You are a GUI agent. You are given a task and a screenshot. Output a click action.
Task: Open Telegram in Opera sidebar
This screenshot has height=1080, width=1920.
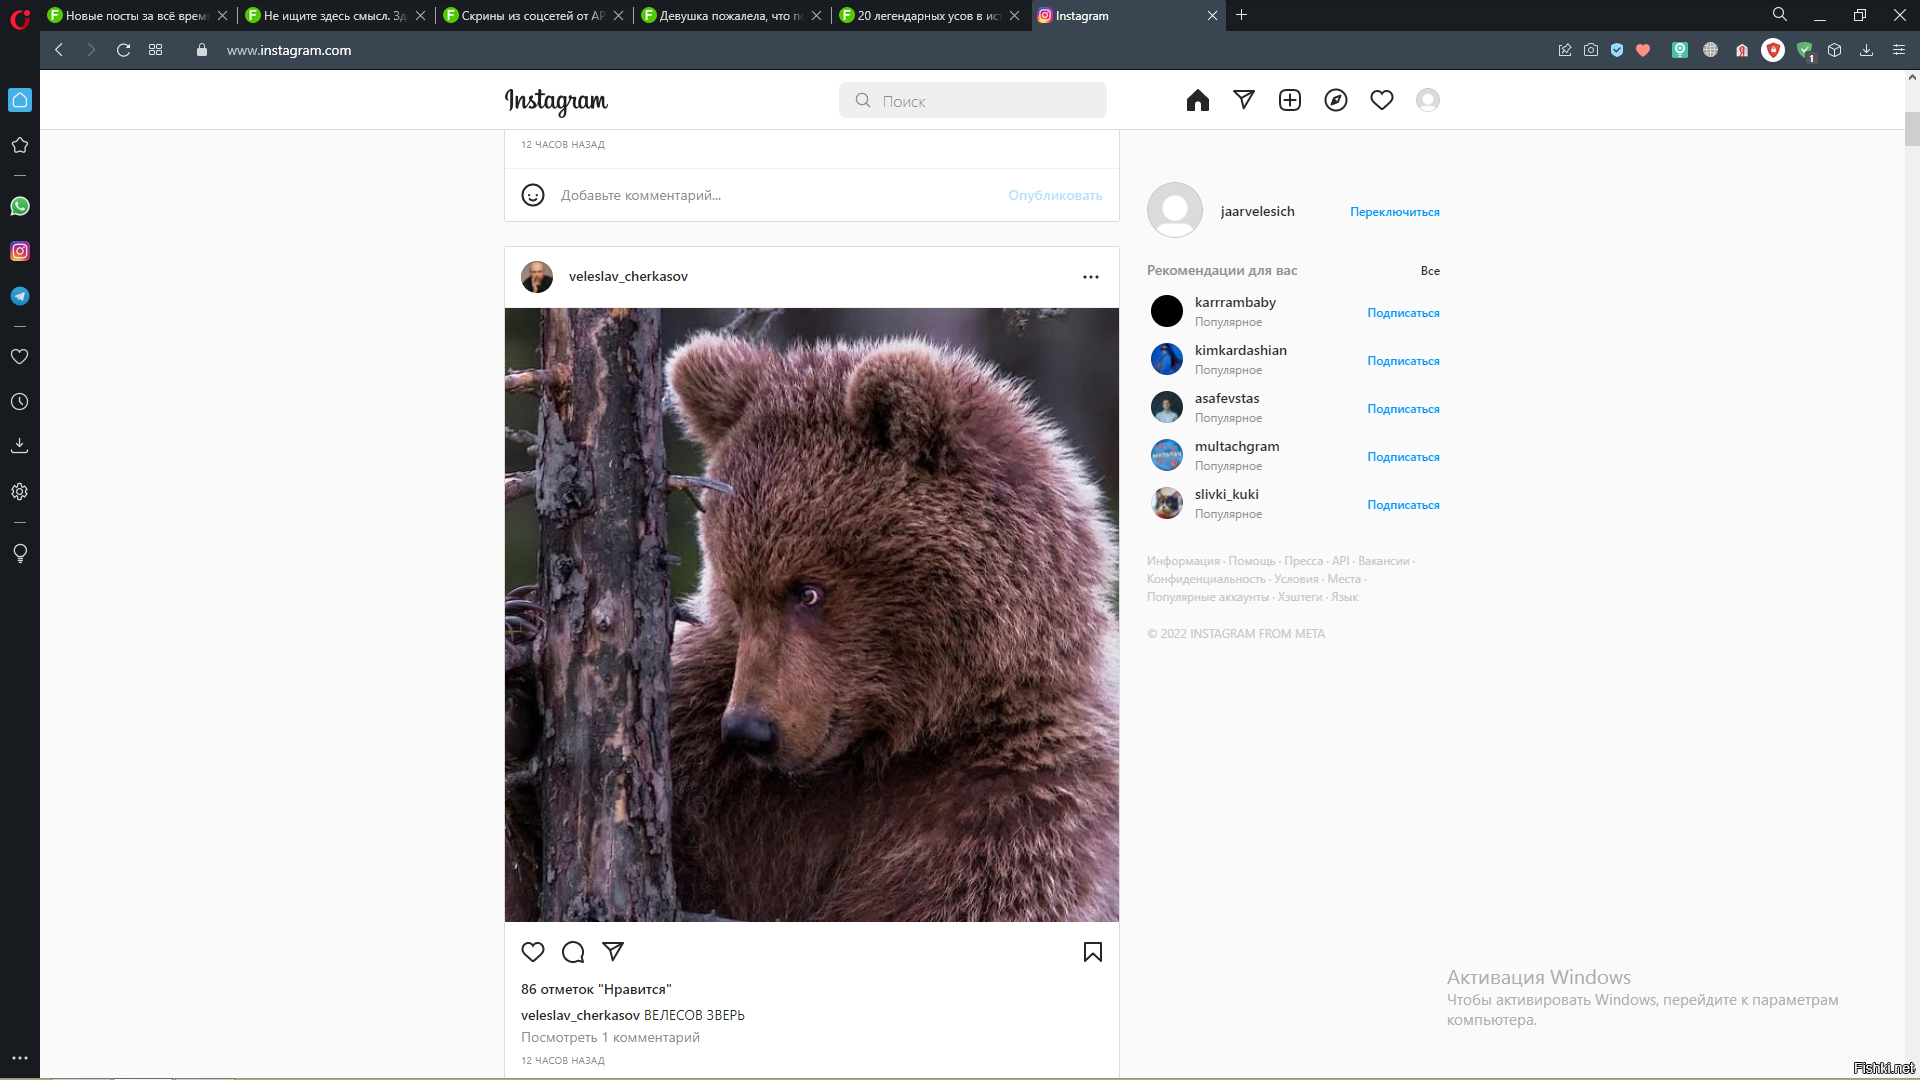pos(20,296)
